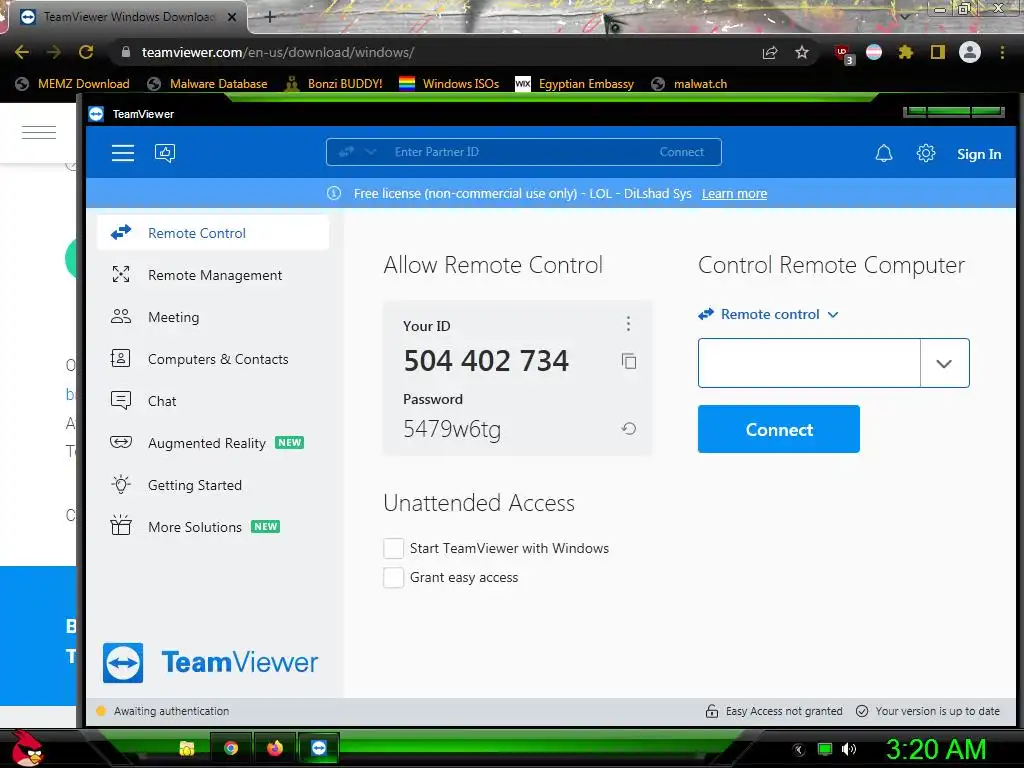This screenshot has width=1024, height=768.
Task: Expand the connection type chevron in header
Action: pyautogui.click(x=371, y=152)
